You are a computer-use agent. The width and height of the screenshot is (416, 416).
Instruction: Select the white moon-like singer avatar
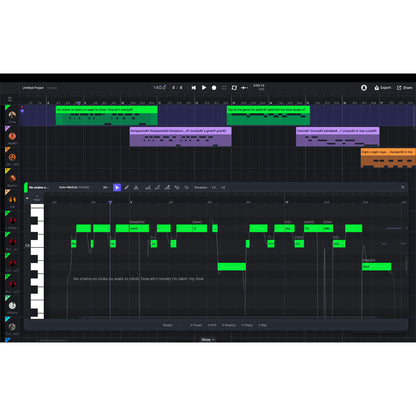click(x=12, y=305)
